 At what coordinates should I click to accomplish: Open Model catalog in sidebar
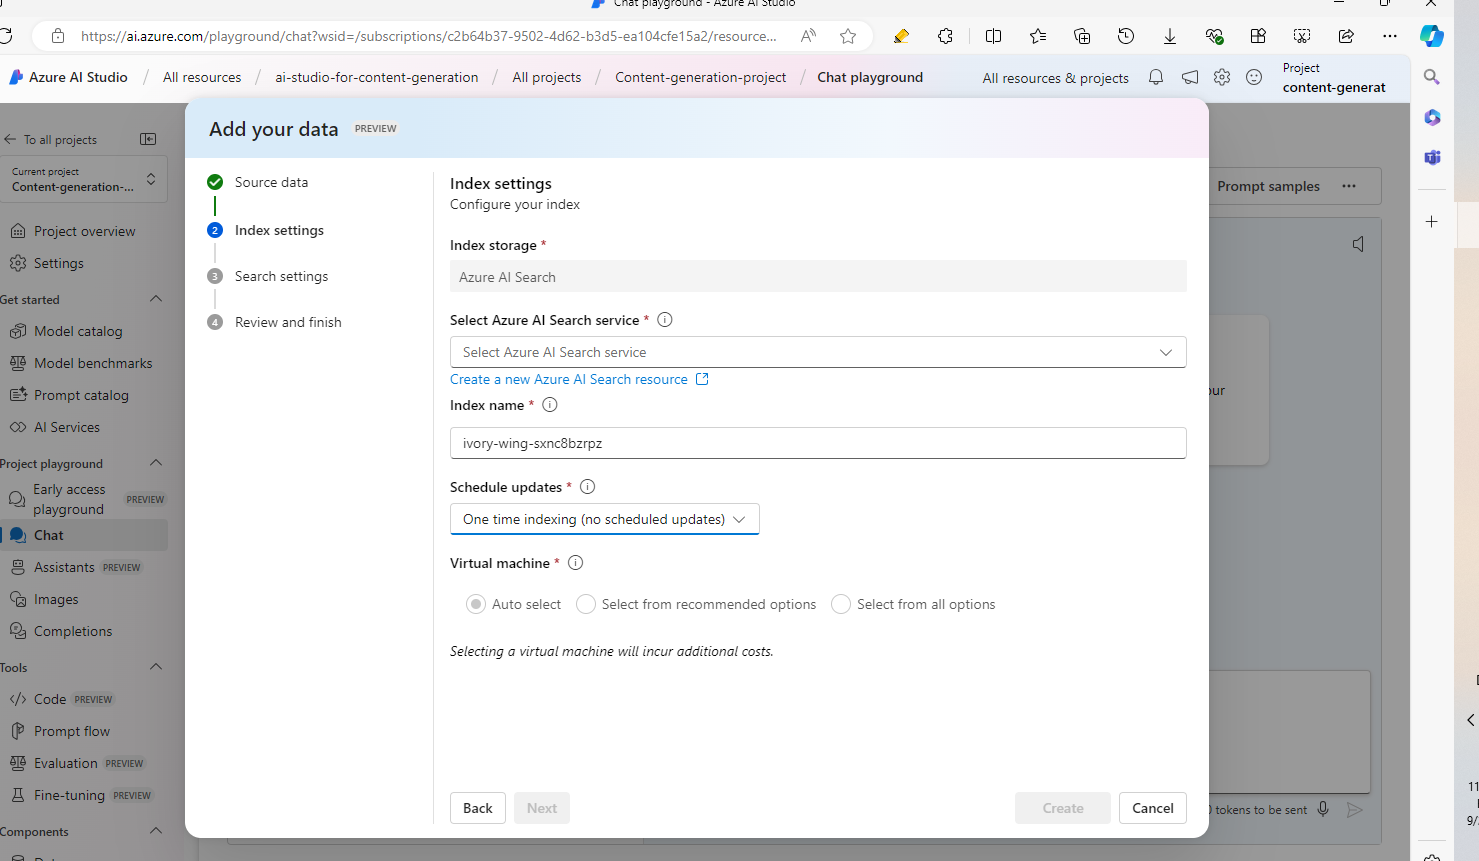pos(78,331)
